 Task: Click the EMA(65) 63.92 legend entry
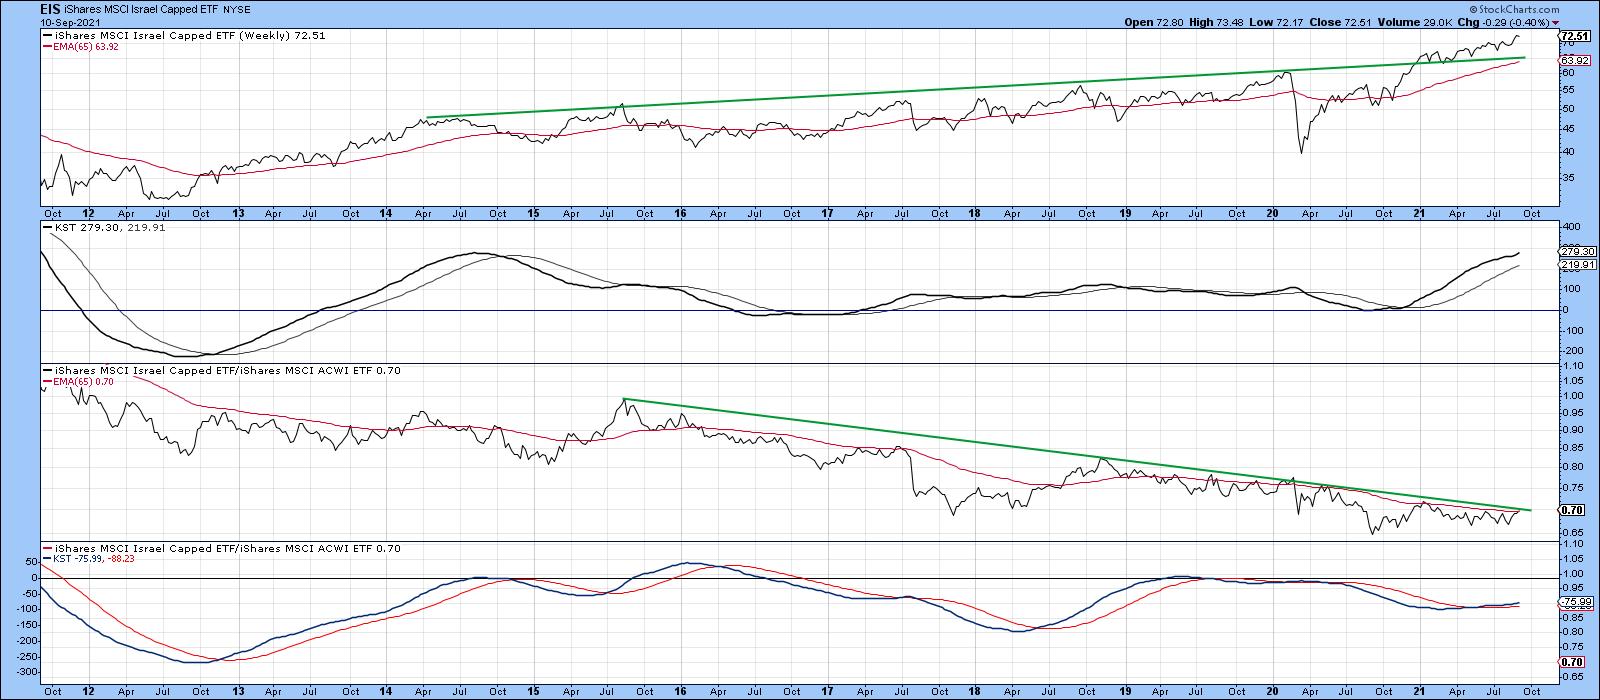(x=83, y=46)
